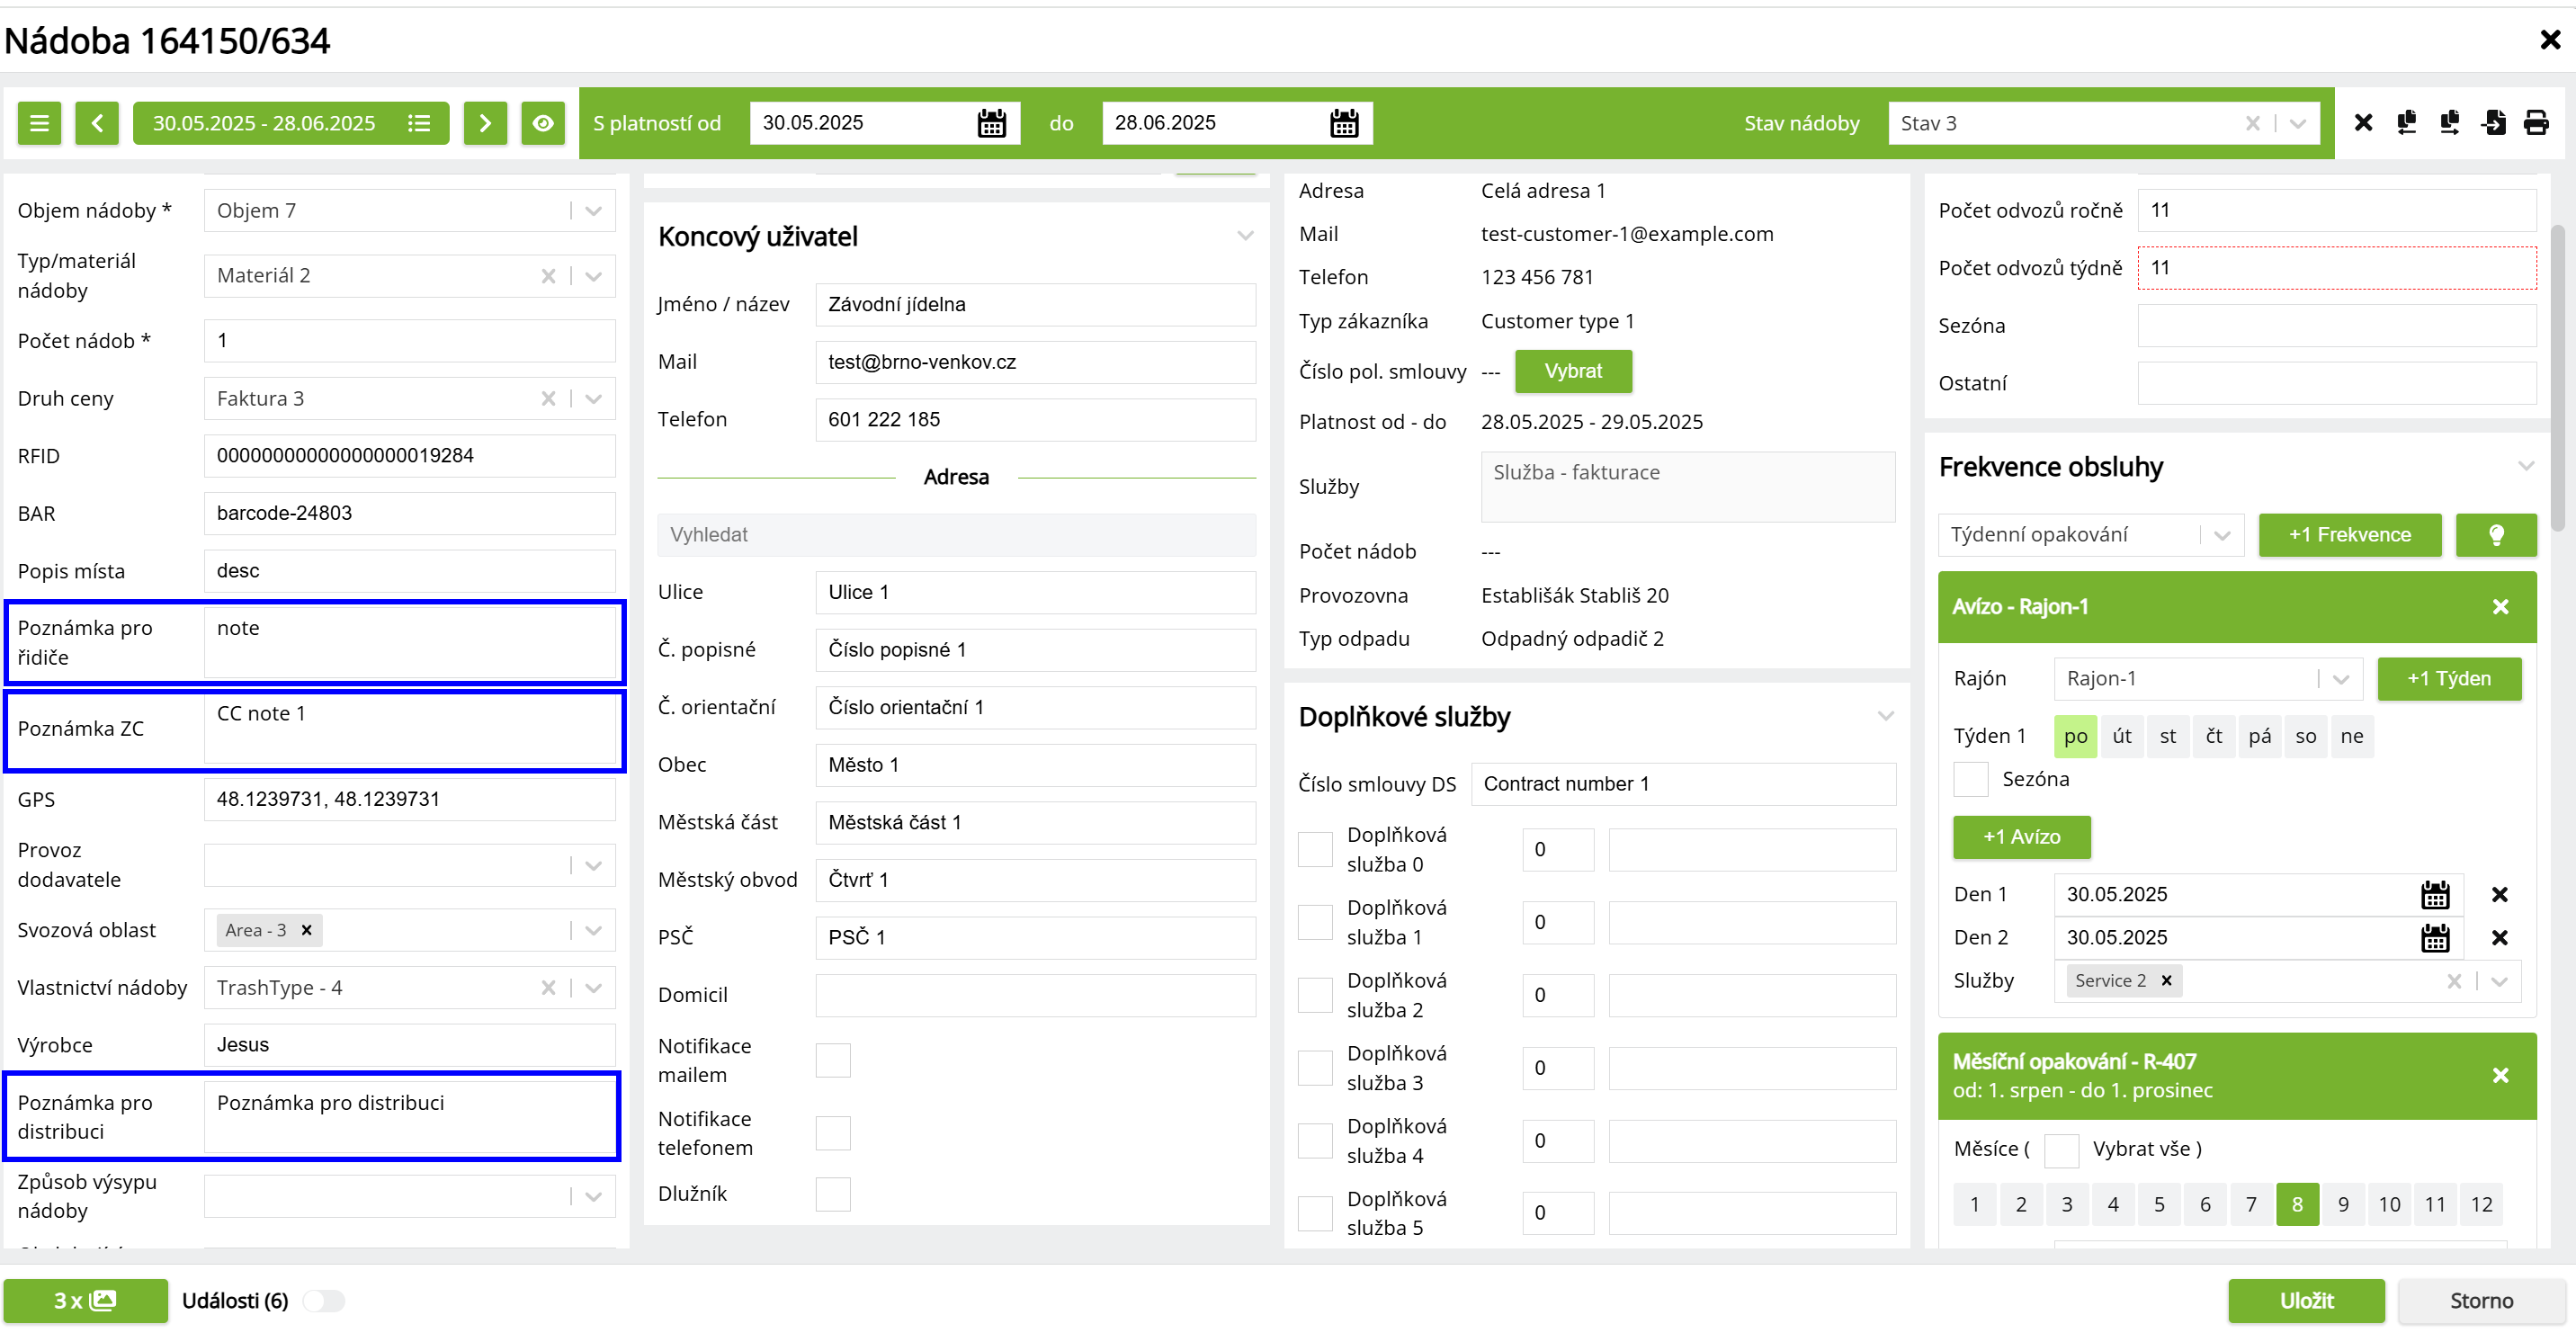
Task: Click the printer icon in toolbar
Action: (x=2536, y=123)
